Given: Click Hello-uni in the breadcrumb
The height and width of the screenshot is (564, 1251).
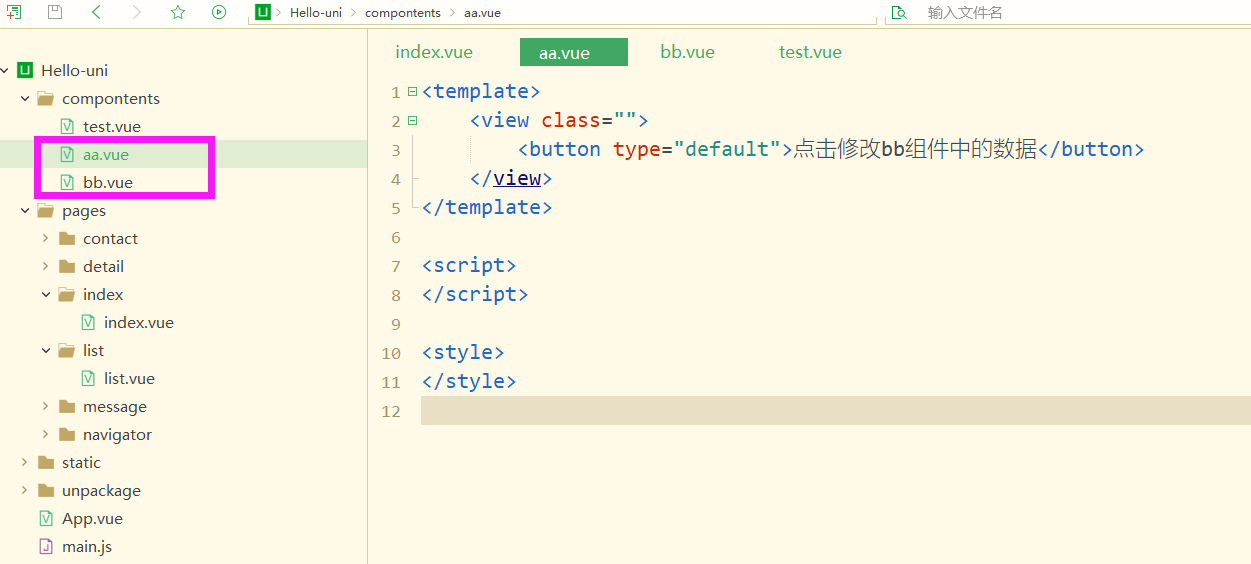Looking at the screenshot, I should pos(316,13).
